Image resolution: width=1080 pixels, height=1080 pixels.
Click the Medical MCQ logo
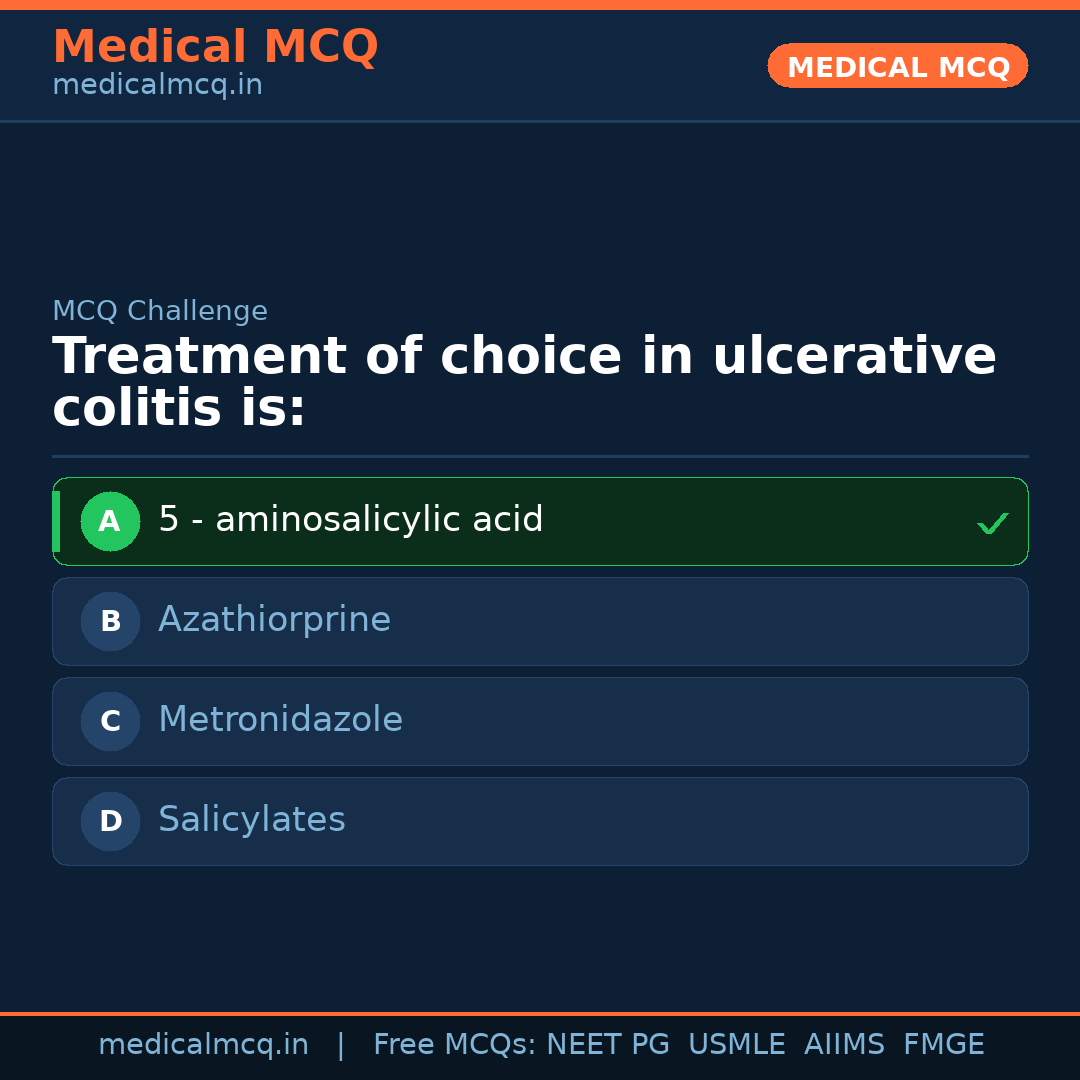215,46
